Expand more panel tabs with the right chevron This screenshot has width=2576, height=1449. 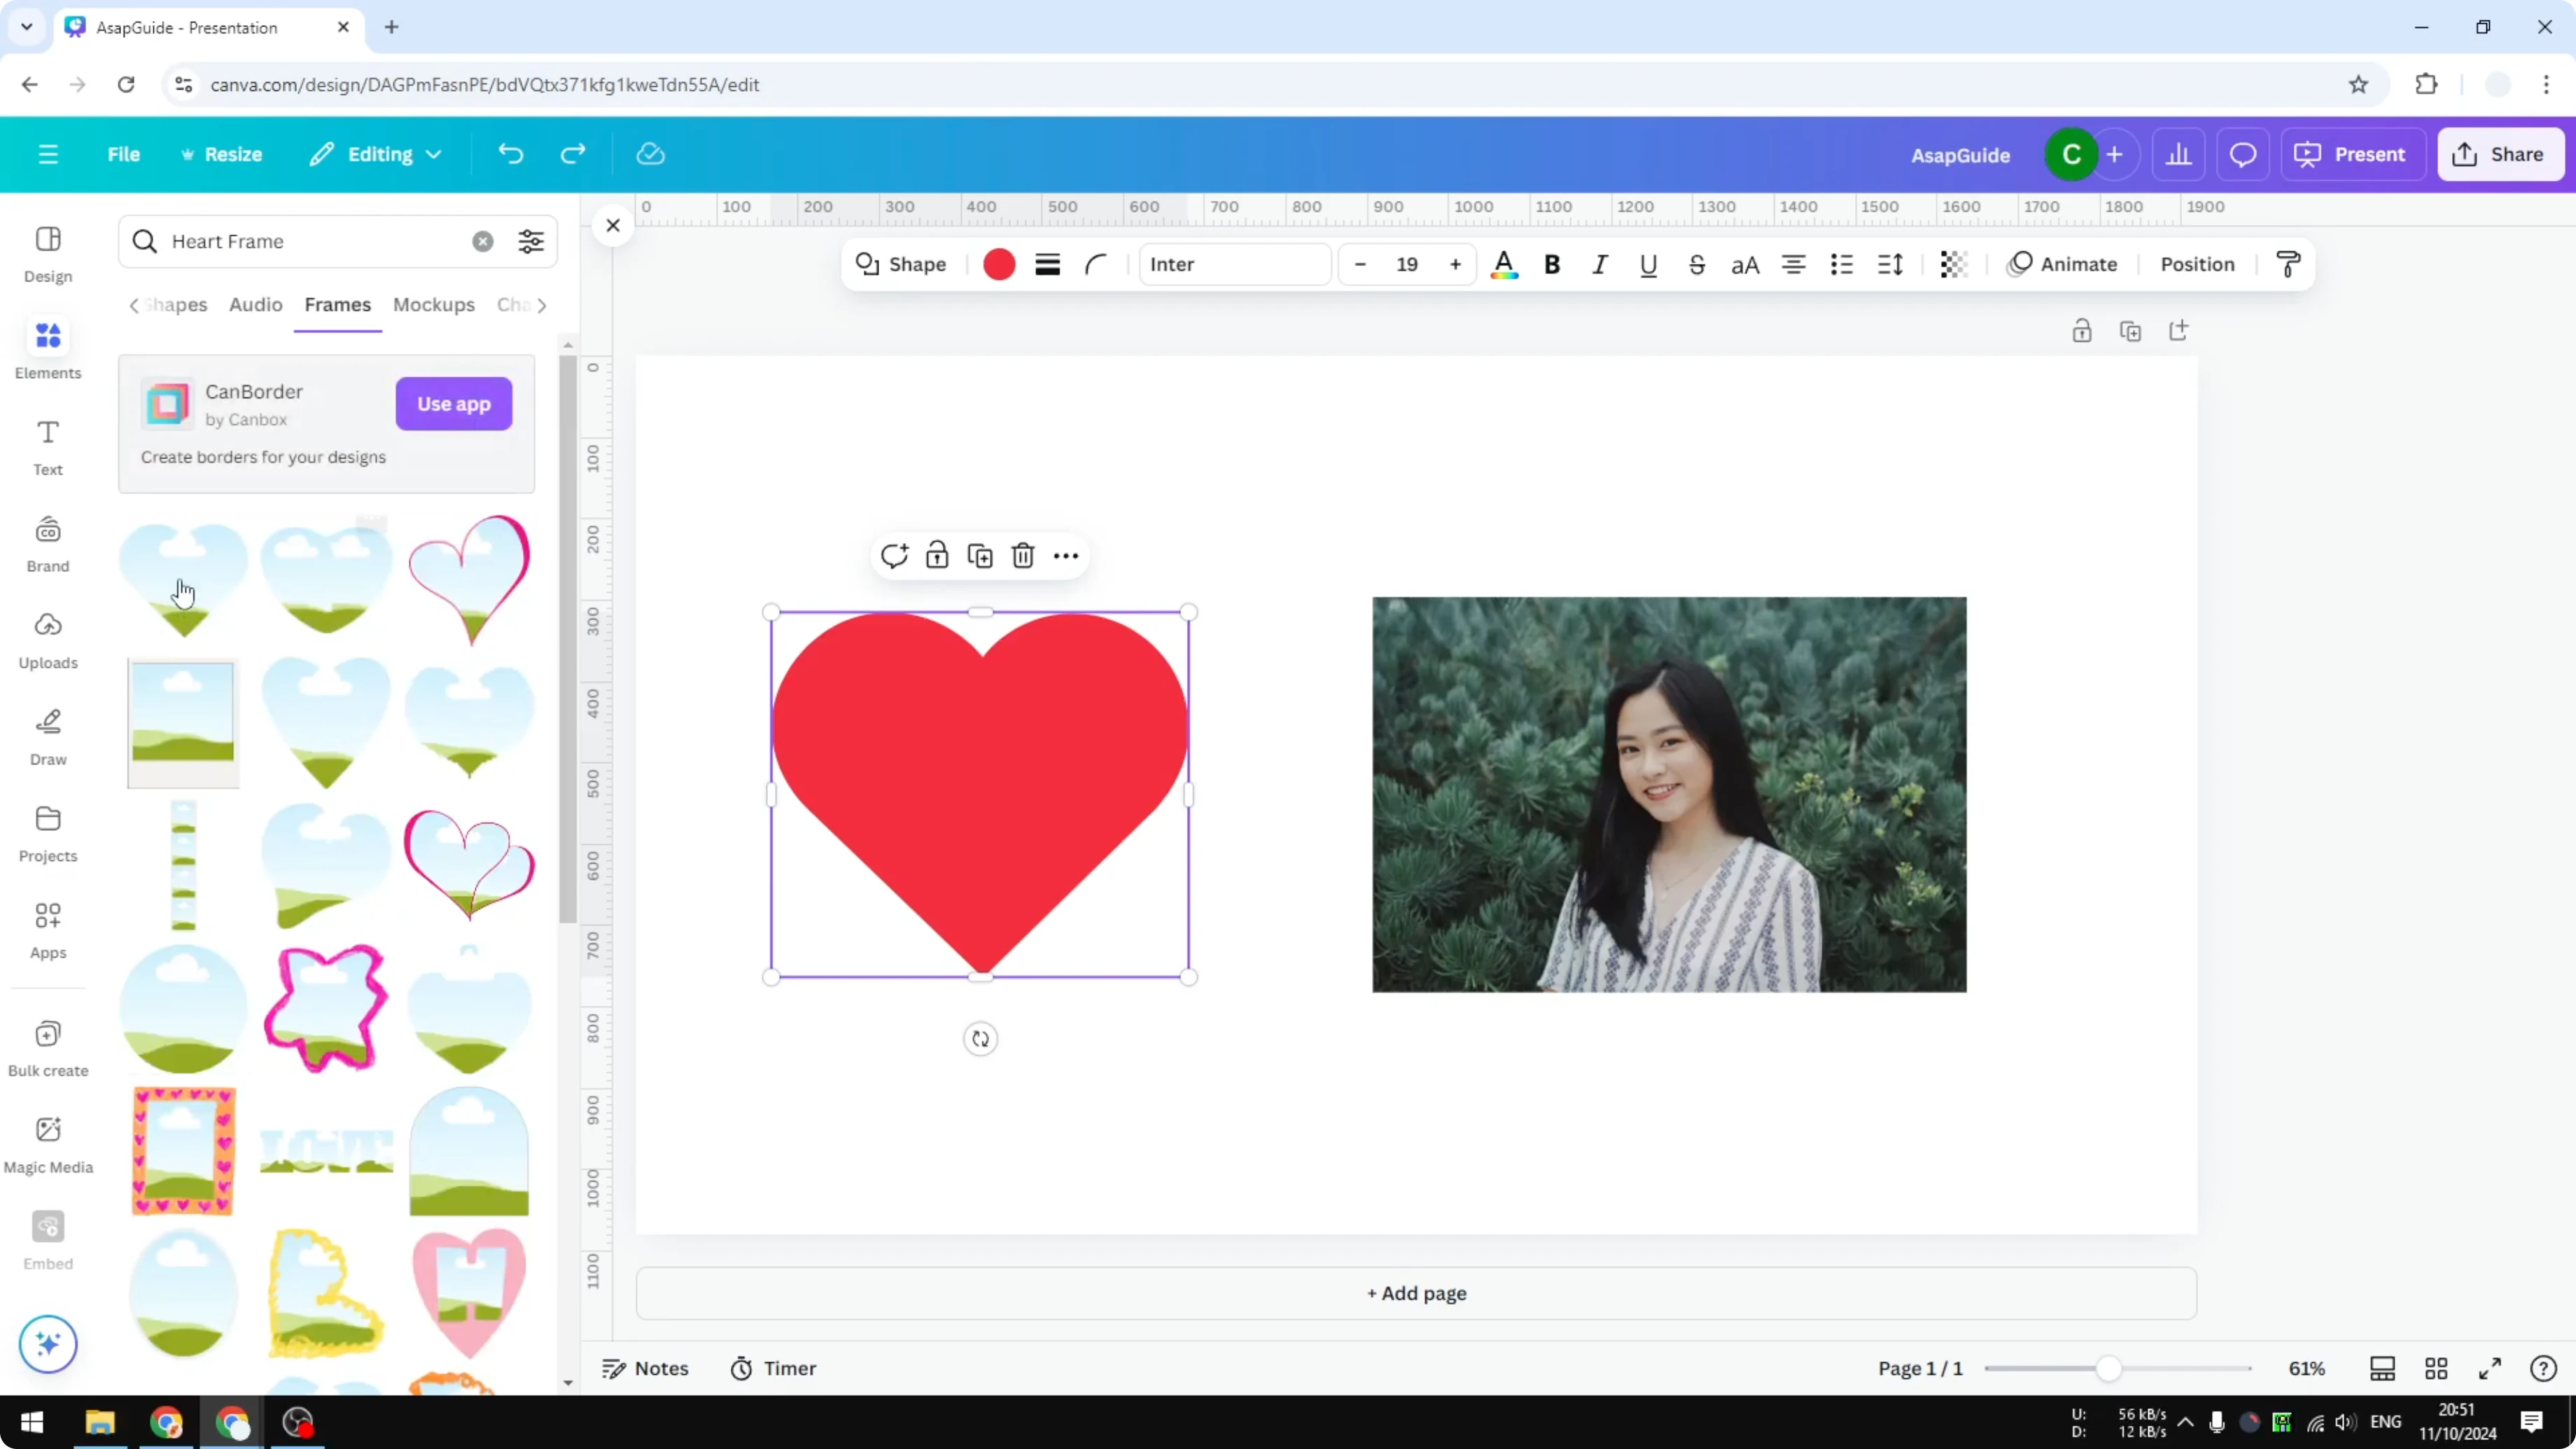(x=543, y=305)
